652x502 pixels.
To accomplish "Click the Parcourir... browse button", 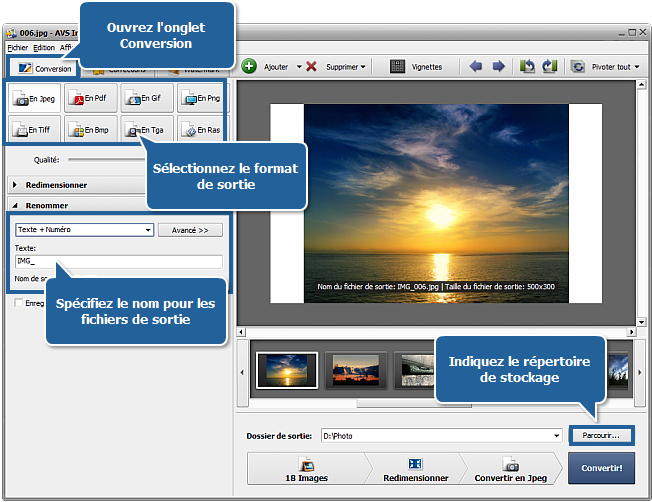I will tap(600, 436).
